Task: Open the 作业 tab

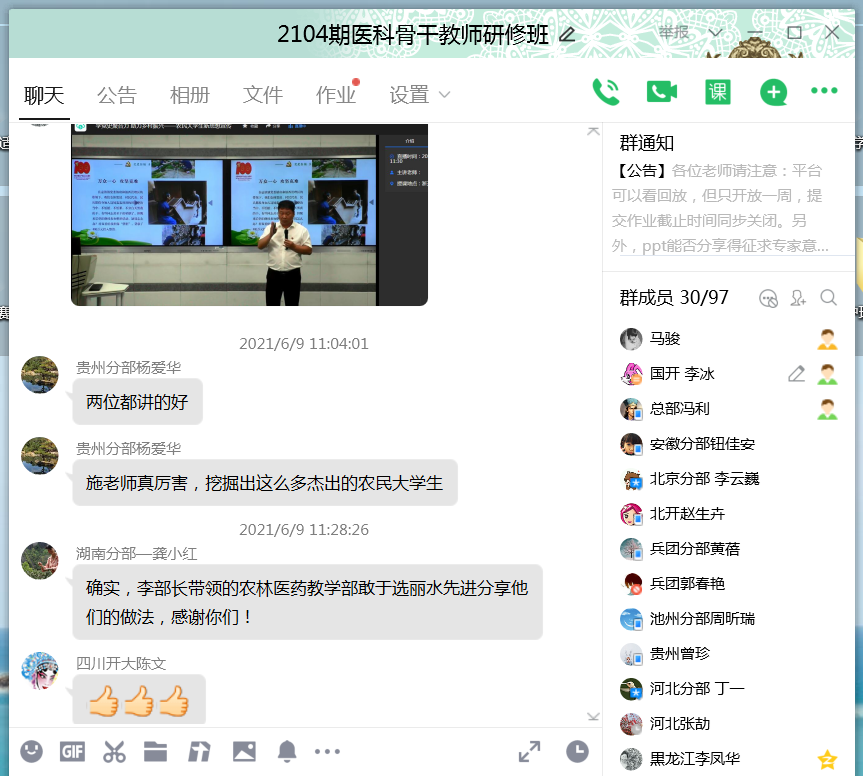Action: [335, 95]
